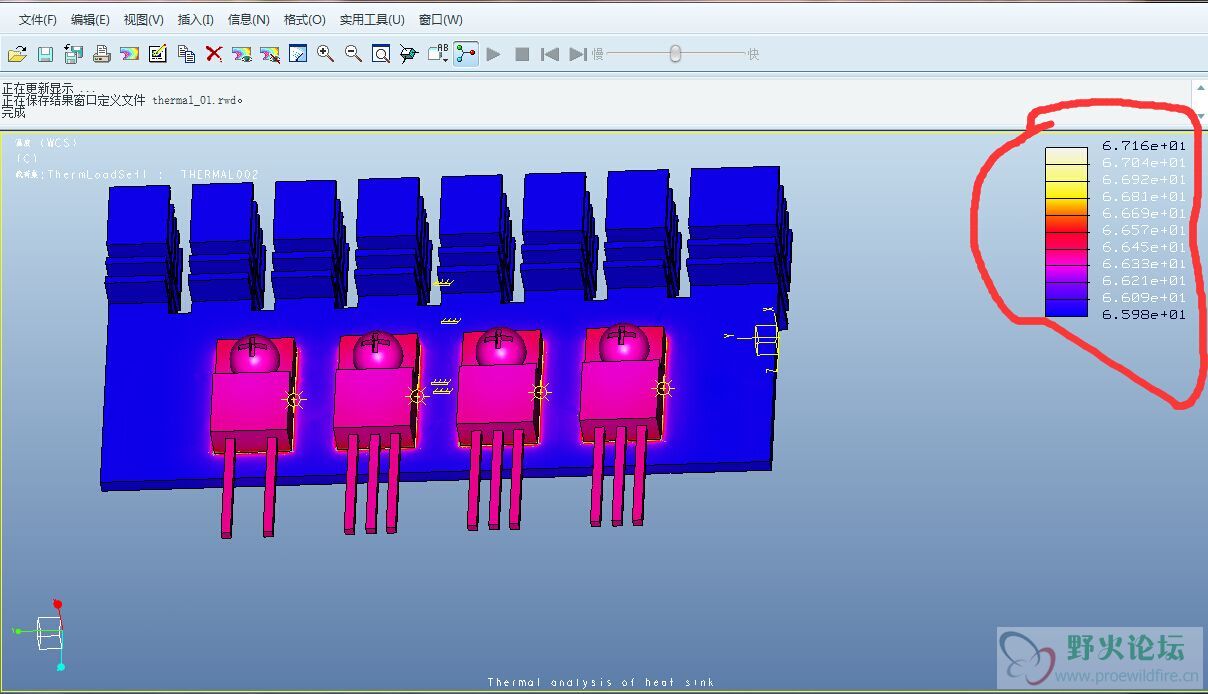Click the model query/probe icon

(409, 54)
